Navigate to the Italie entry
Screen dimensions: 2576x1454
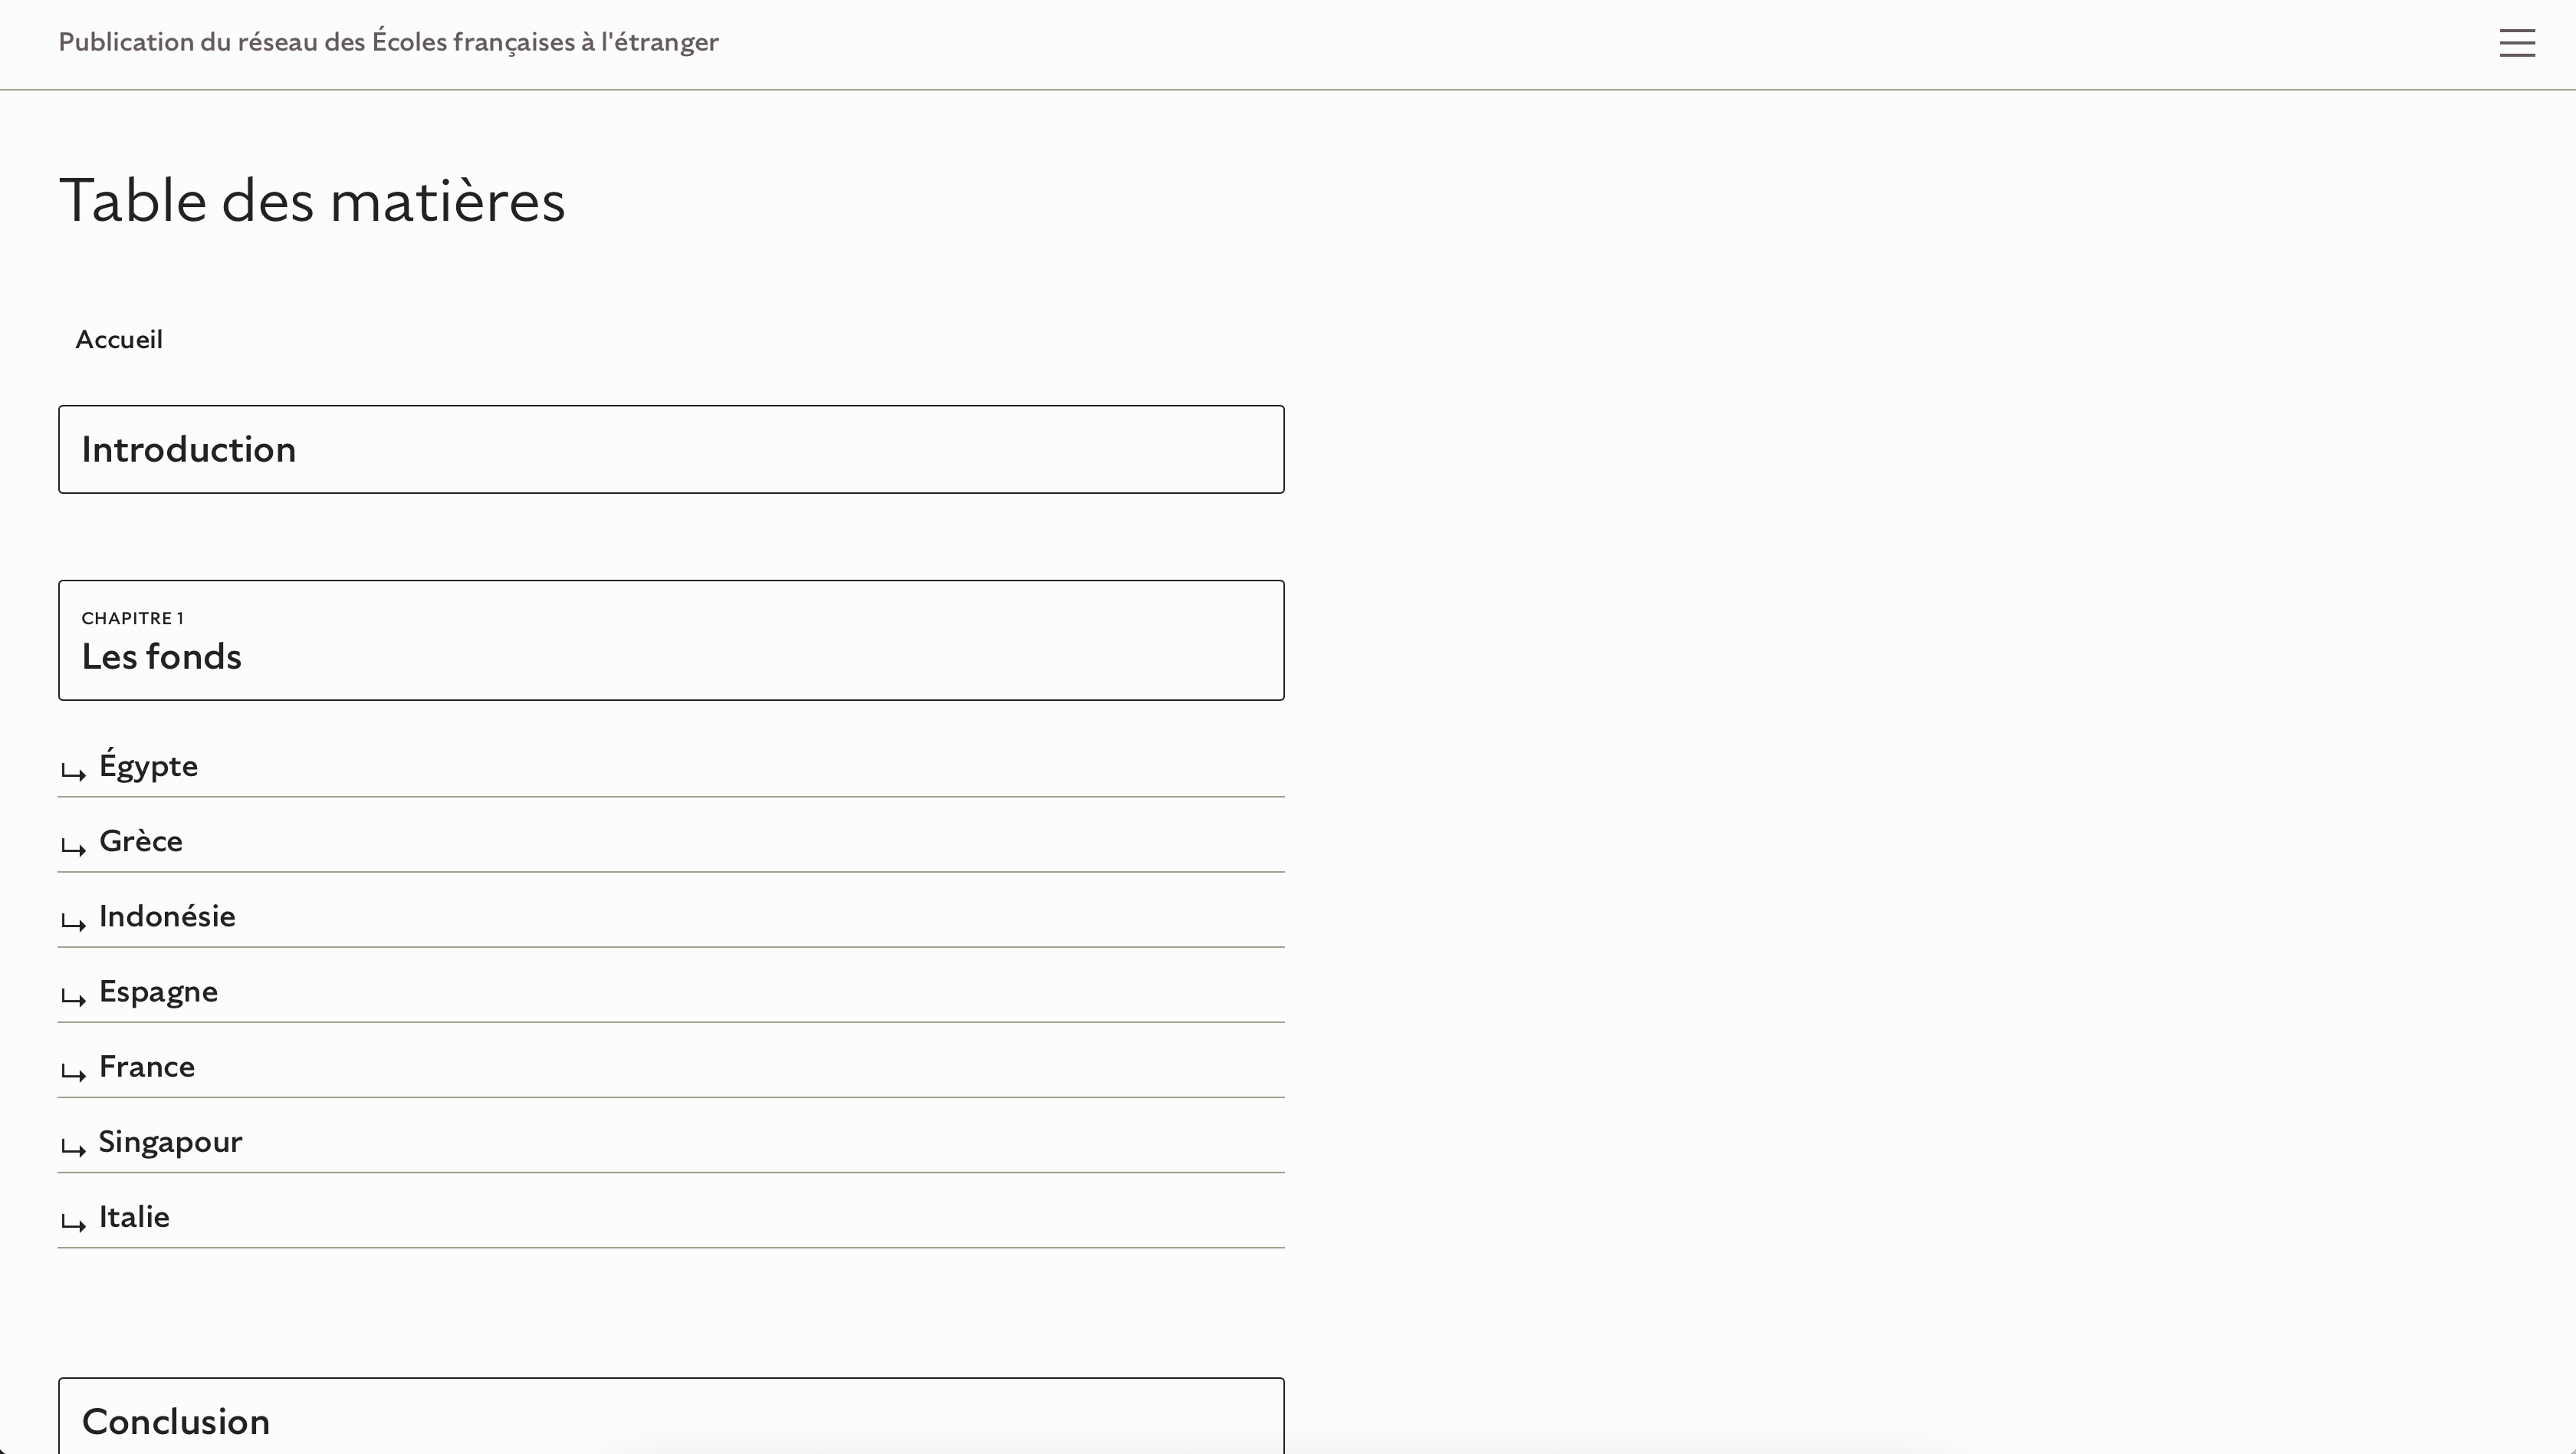[x=134, y=1216]
